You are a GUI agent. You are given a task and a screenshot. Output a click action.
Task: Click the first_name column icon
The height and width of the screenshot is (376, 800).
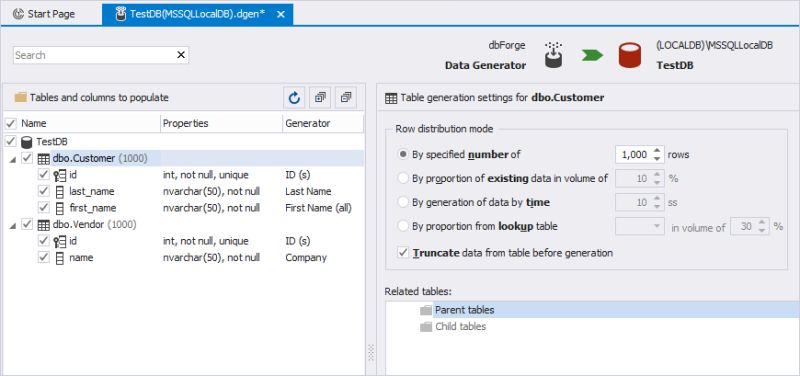[x=60, y=208]
